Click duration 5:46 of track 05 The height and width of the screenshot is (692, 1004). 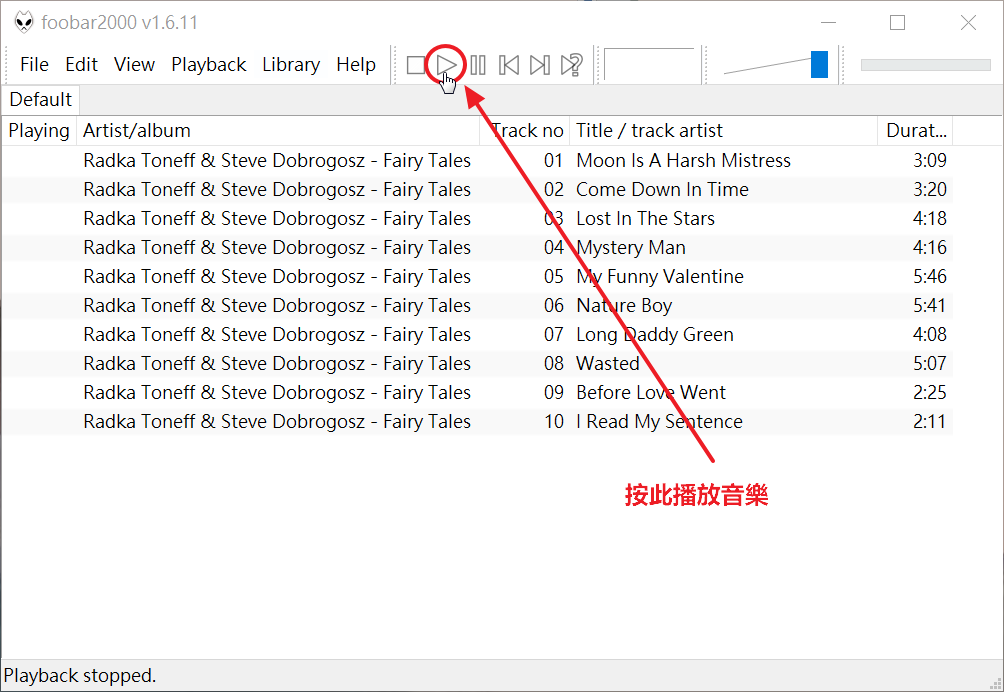coord(930,277)
